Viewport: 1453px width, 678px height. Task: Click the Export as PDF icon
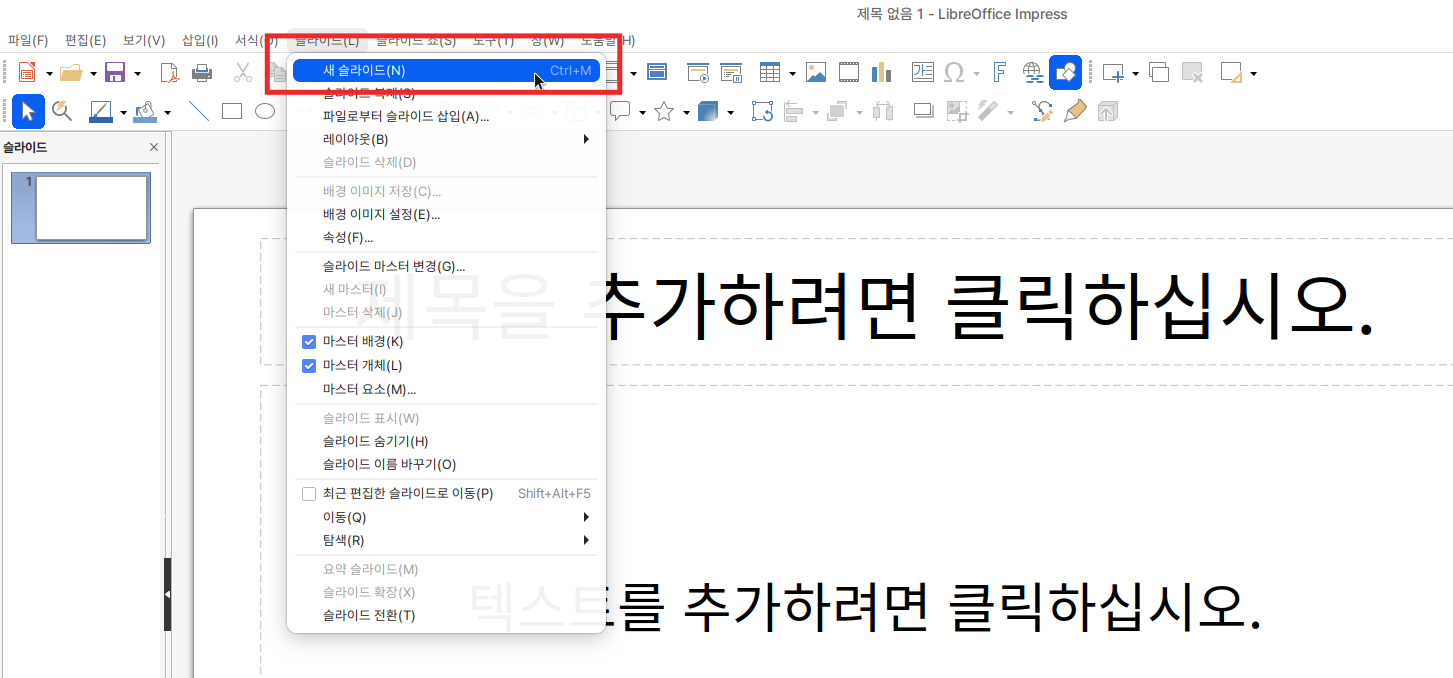tap(169, 72)
